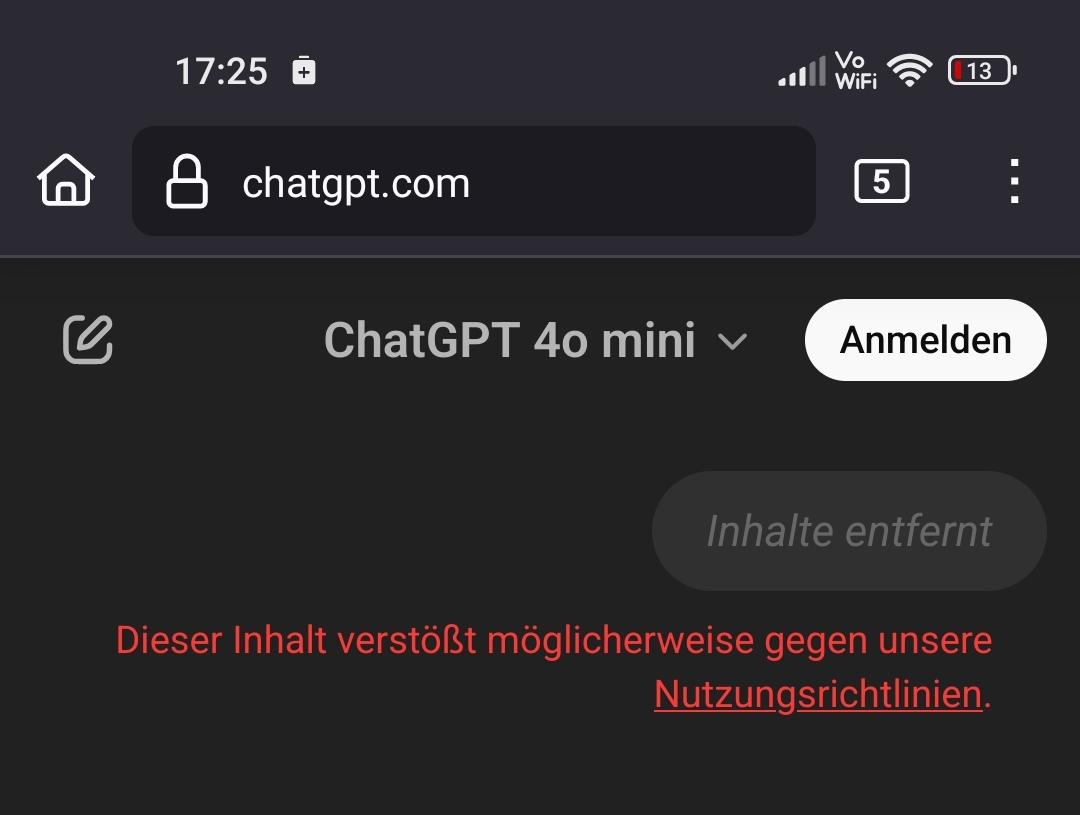The width and height of the screenshot is (1080, 815).
Task: Open the three-dot browser menu
Action: coord(1014,181)
